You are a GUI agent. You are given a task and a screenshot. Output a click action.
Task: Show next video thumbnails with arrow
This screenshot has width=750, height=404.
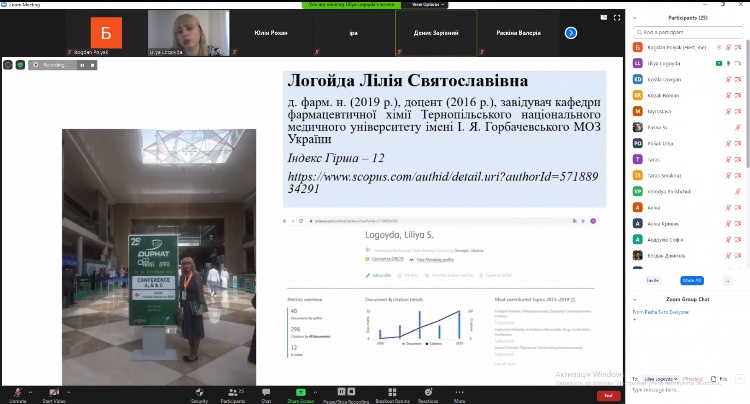tap(571, 32)
